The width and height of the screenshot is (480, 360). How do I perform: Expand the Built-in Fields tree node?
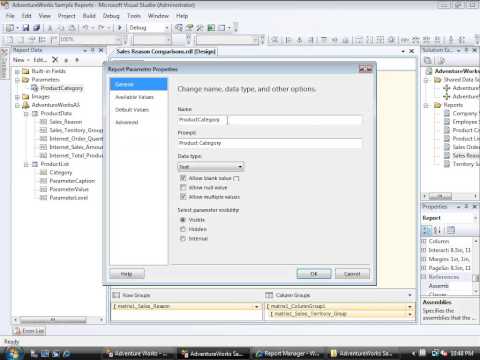pos(17,71)
